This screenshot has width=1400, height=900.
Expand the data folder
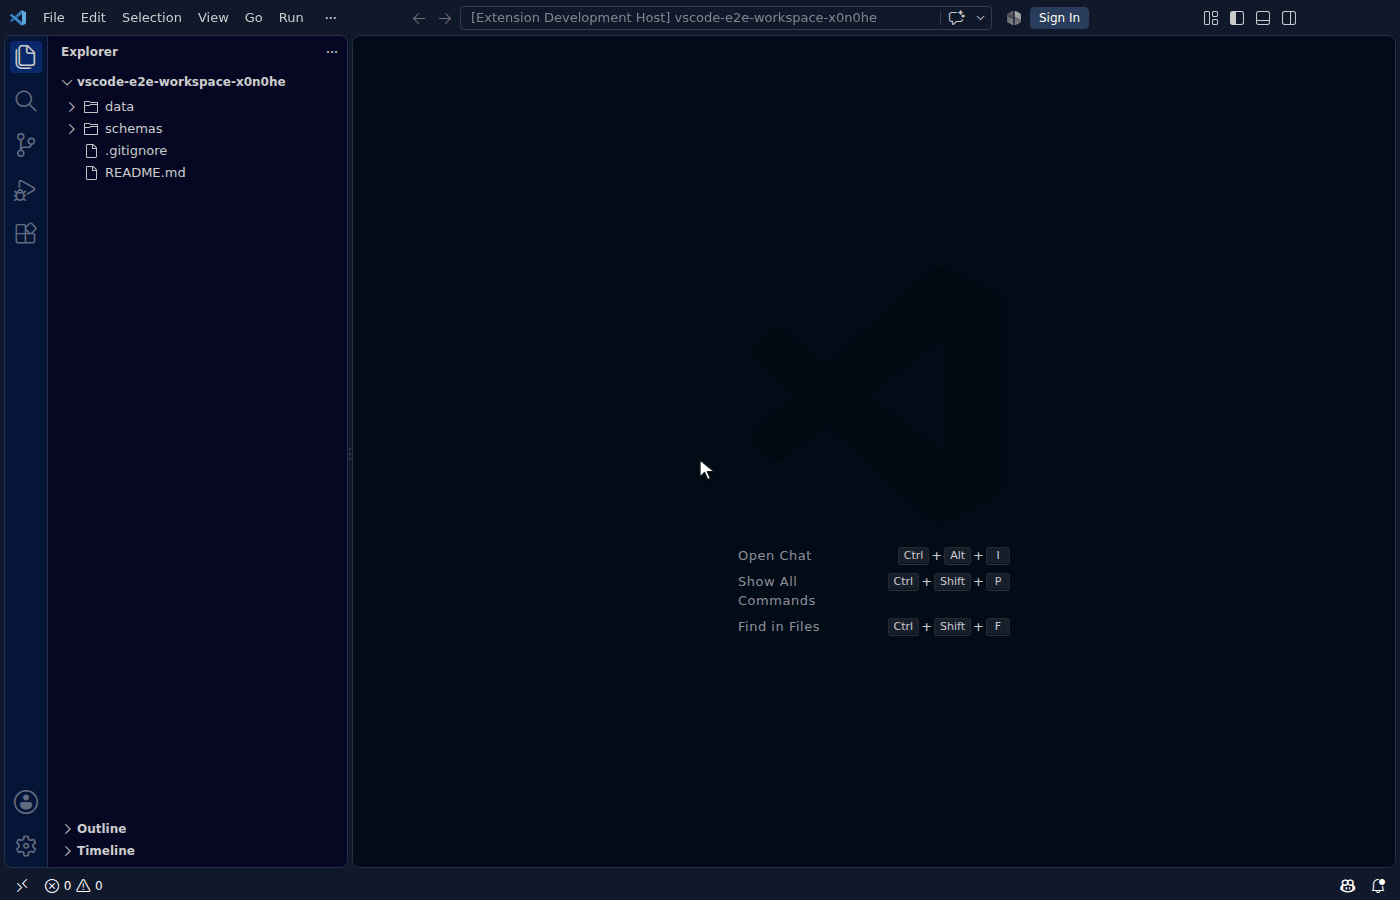pos(198,106)
